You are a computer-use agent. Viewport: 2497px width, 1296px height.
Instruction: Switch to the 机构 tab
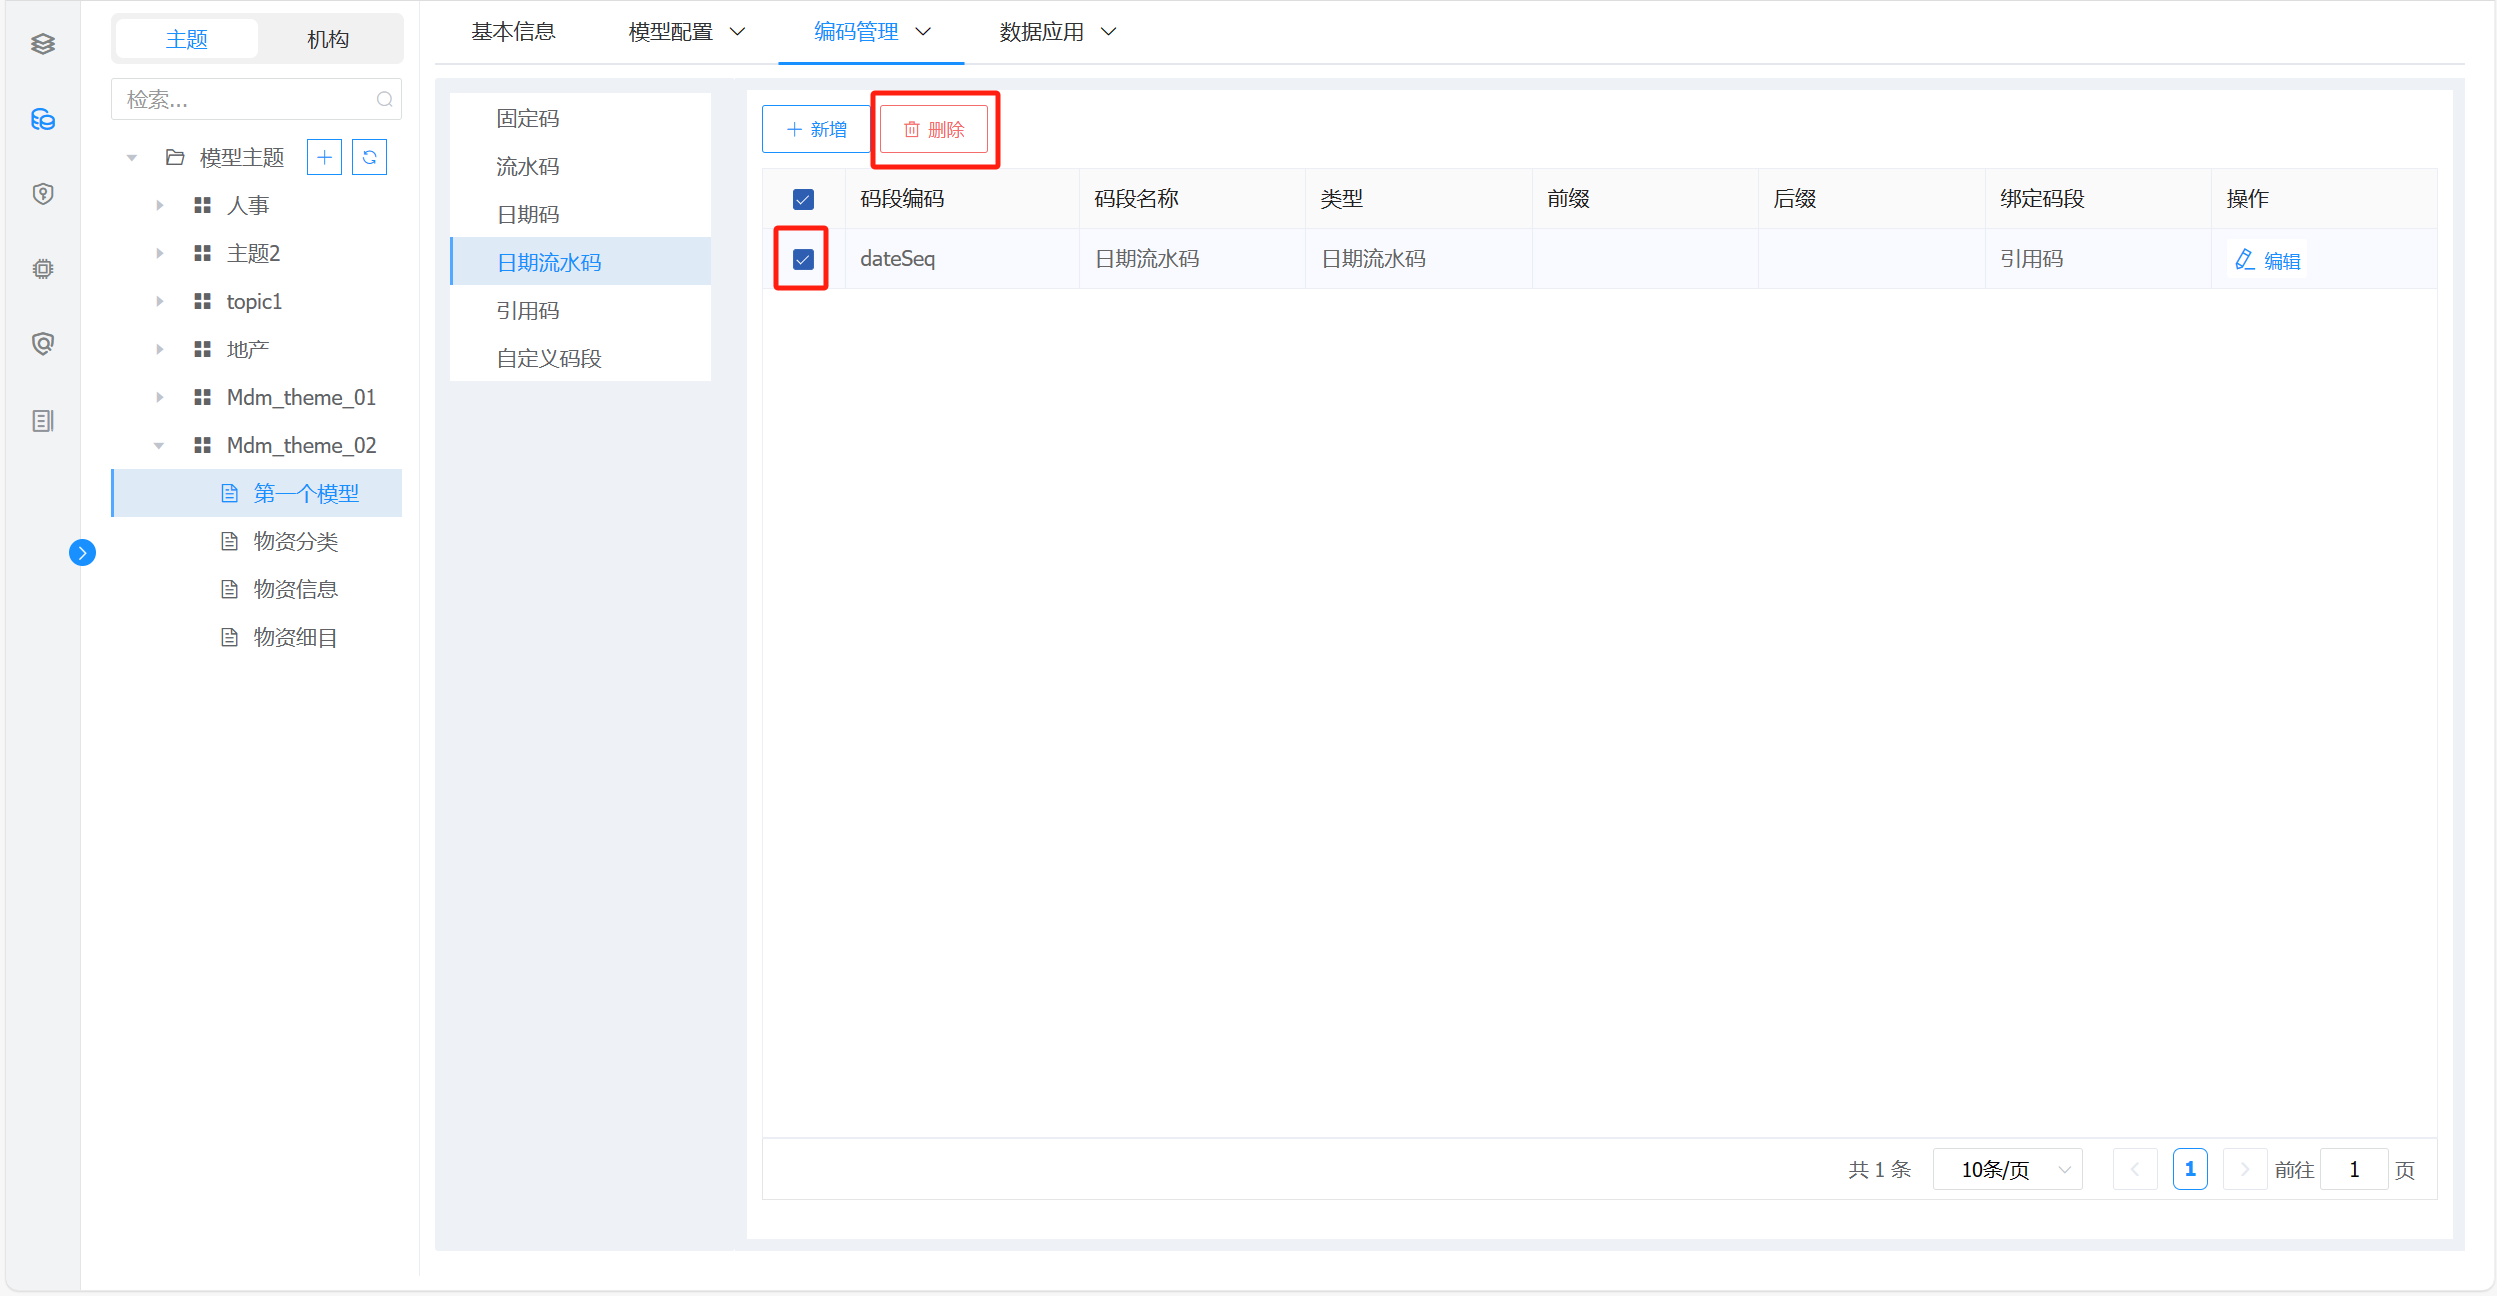328,39
